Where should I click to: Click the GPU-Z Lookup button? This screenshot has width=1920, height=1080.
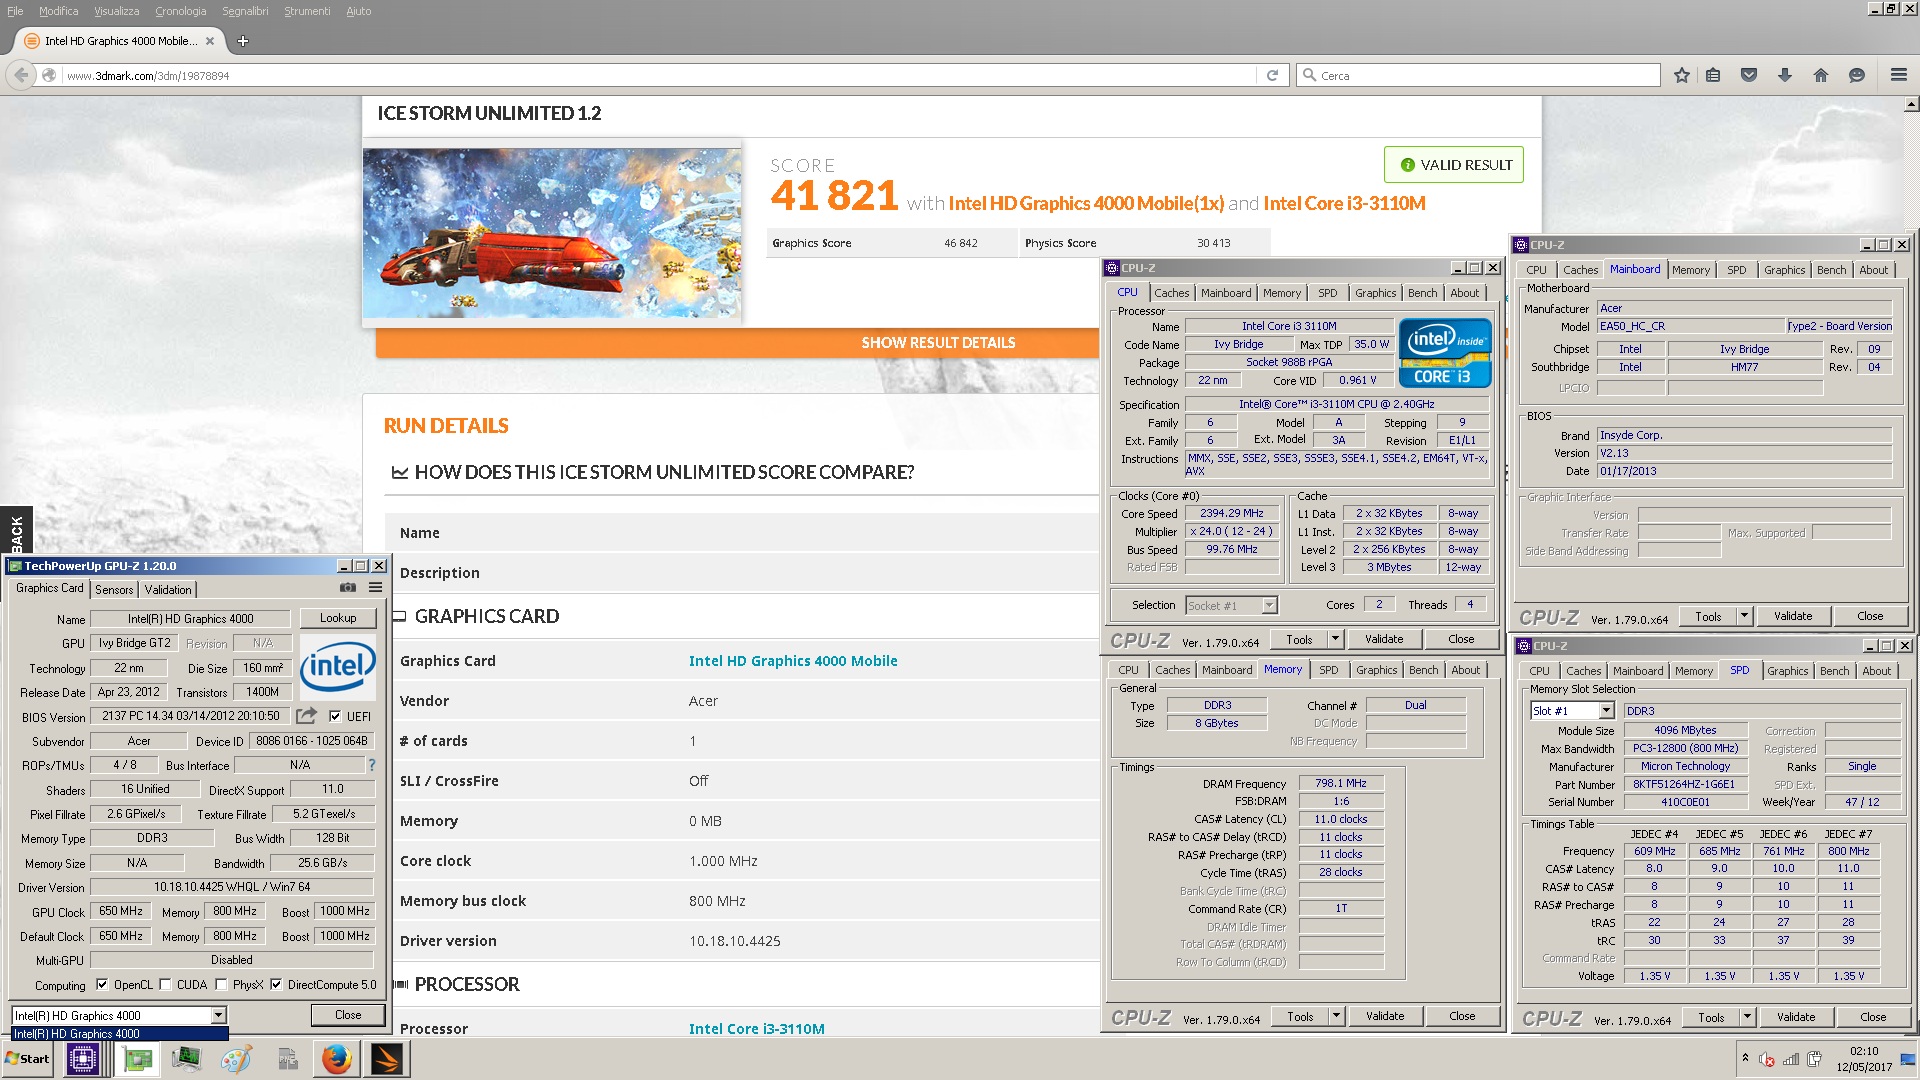[337, 618]
